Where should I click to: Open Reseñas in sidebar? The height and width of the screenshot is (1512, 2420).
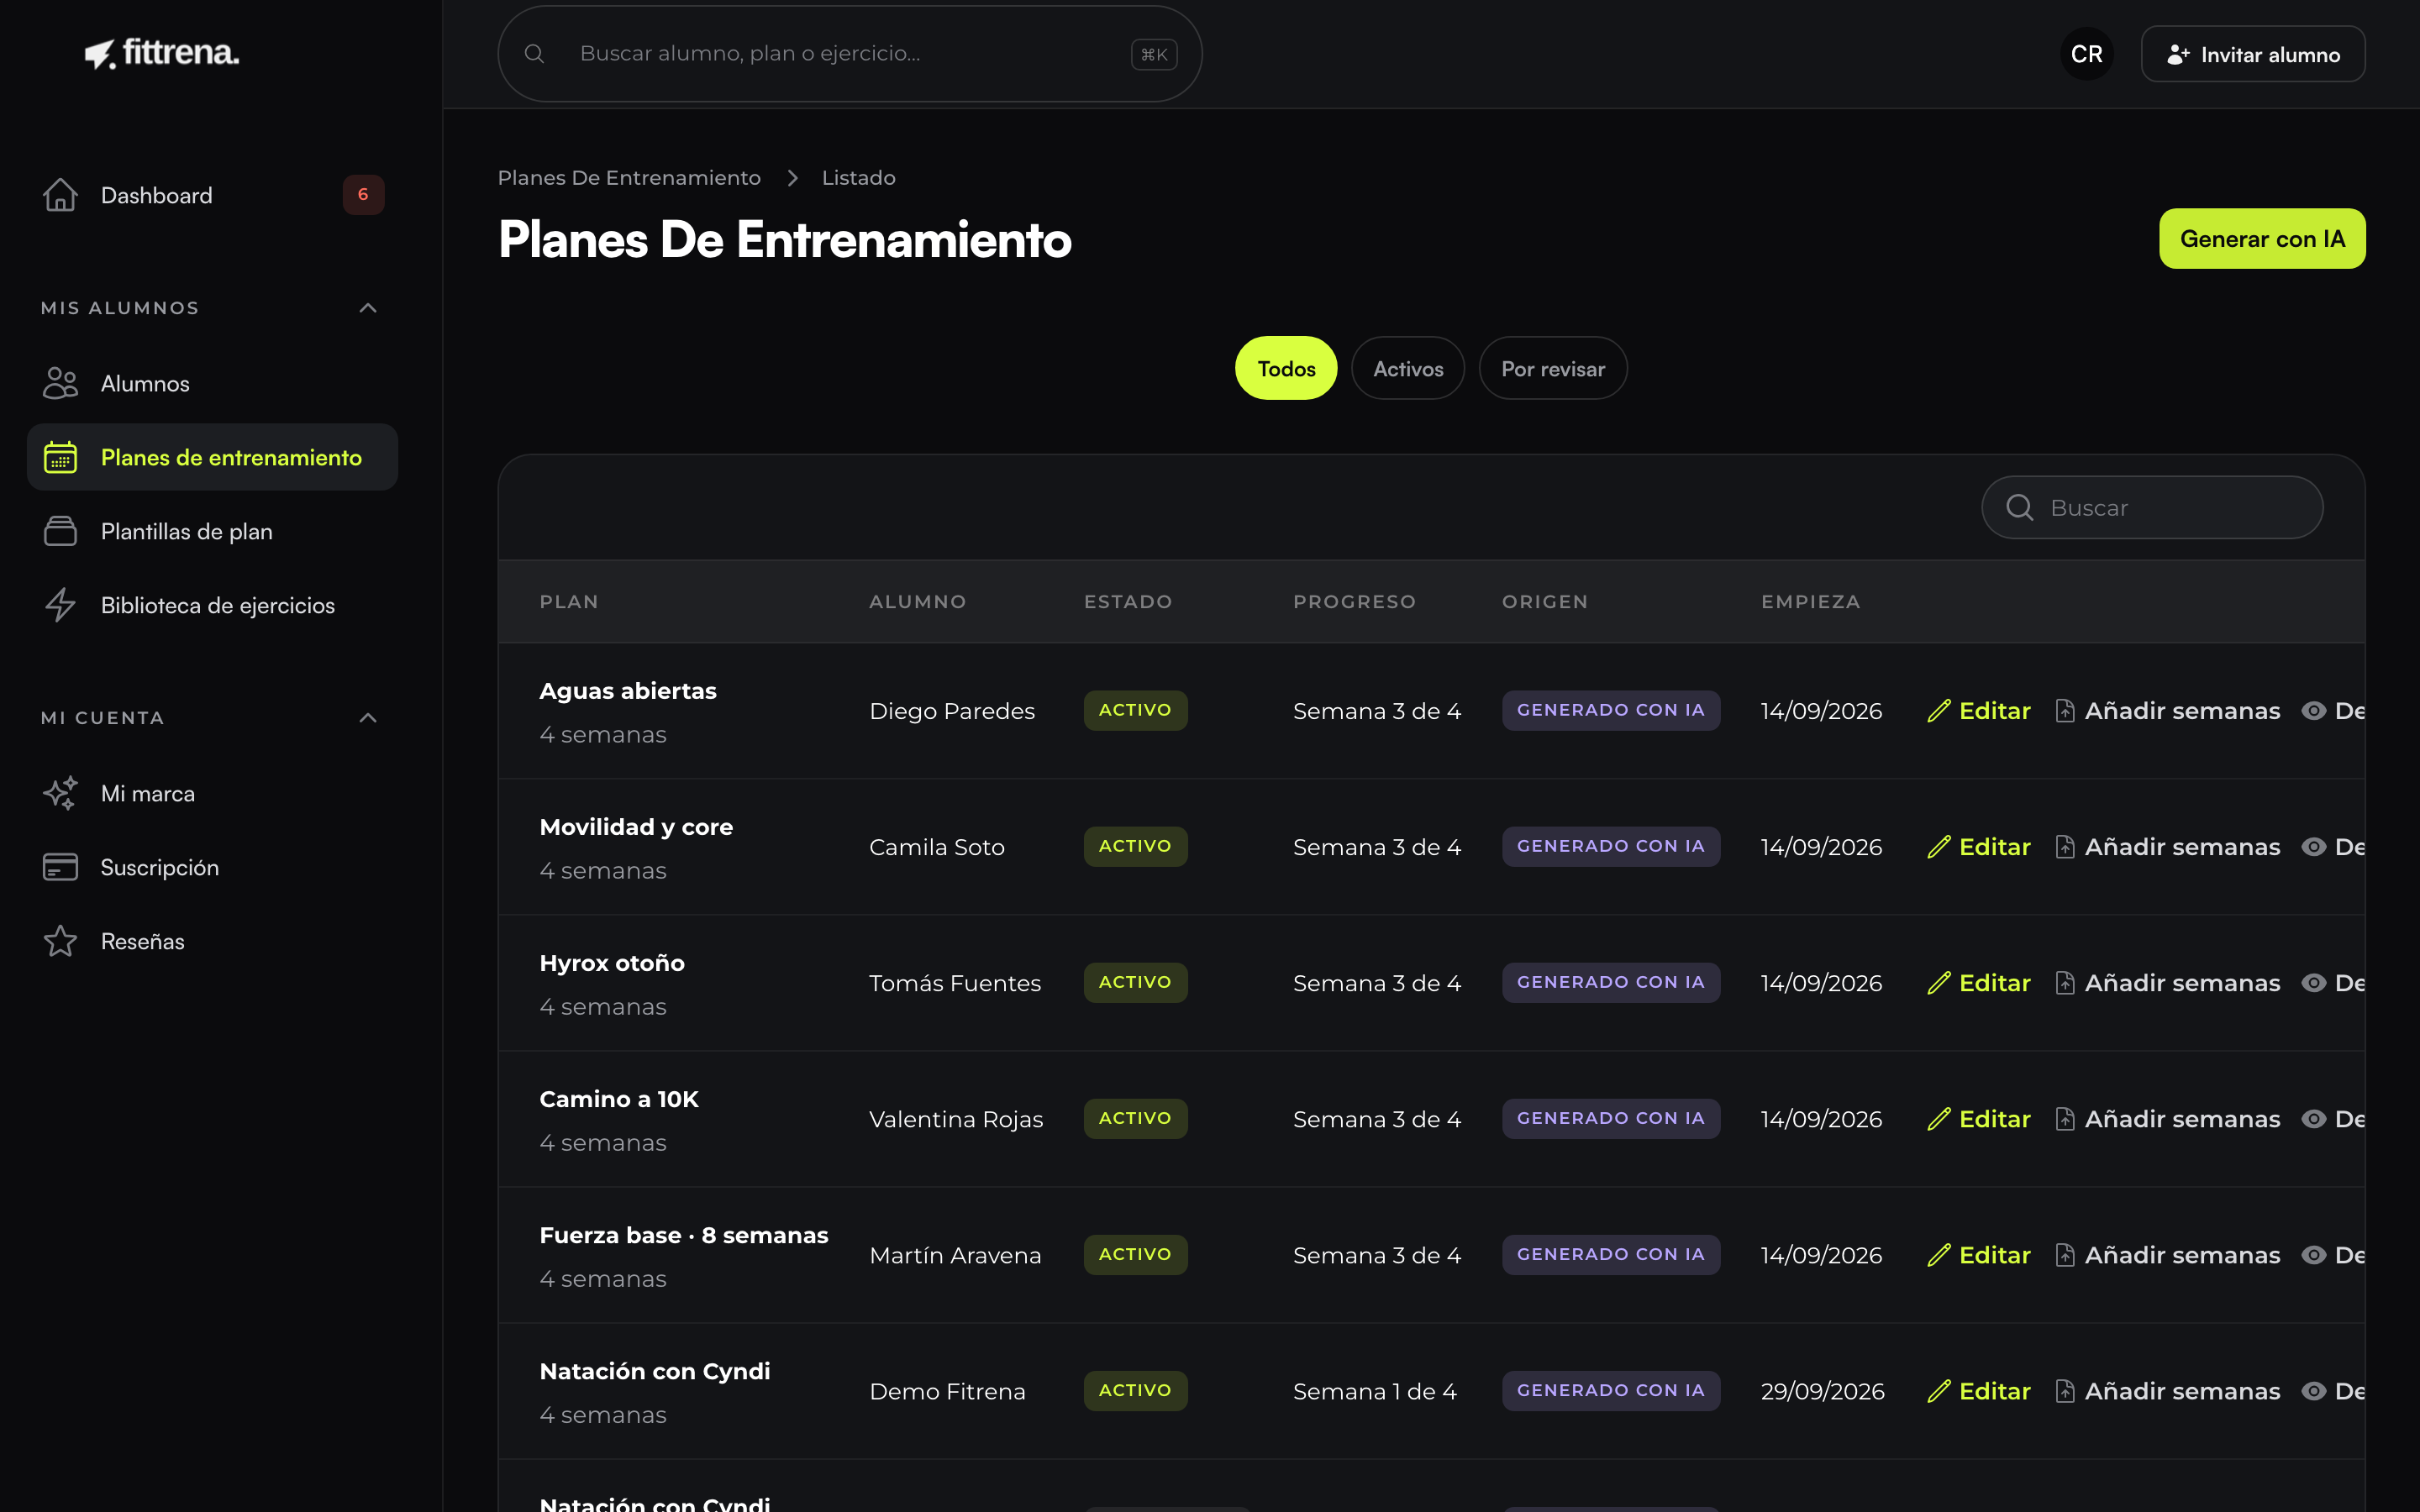click(213, 941)
